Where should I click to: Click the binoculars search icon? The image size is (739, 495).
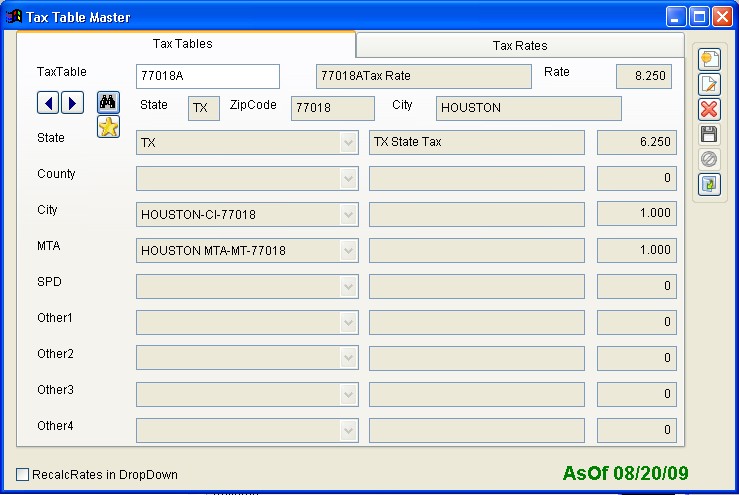108,102
